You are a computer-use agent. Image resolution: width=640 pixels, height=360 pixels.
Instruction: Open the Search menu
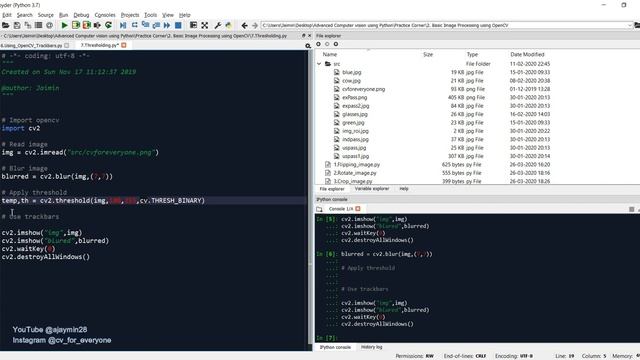point(24,15)
